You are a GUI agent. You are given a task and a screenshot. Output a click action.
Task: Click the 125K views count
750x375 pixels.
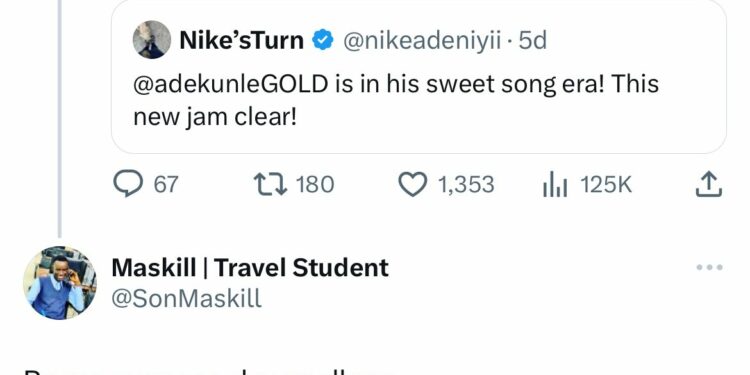click(x=606, y=185)
